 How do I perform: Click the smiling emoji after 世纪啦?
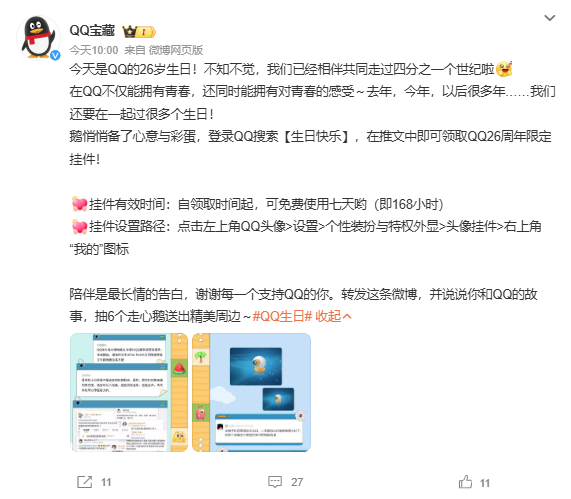pyautogui.click(x=504, y=69)
